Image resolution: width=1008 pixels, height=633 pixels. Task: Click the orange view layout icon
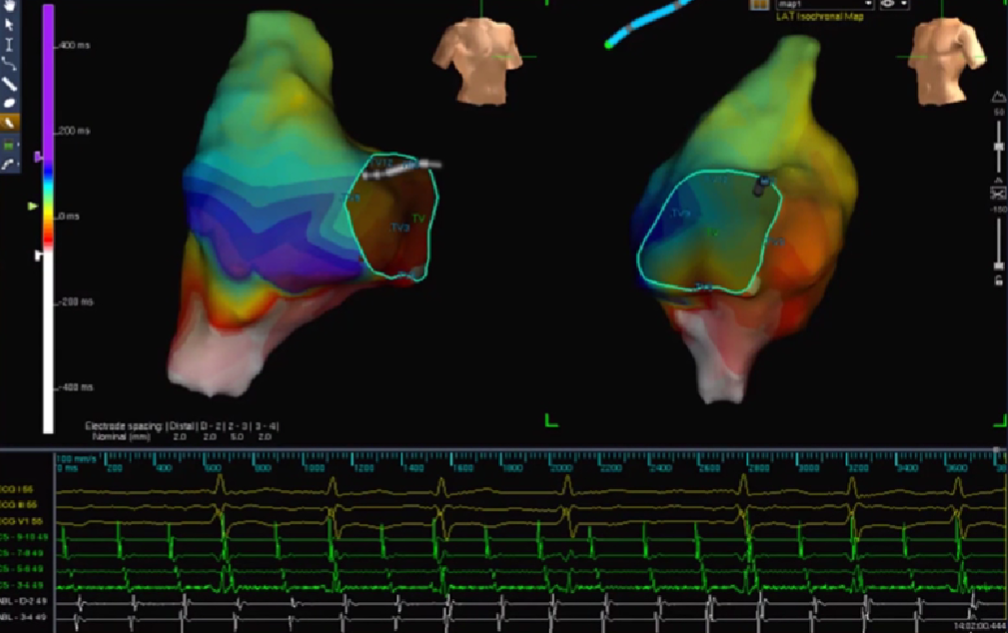tap(759, 4)
